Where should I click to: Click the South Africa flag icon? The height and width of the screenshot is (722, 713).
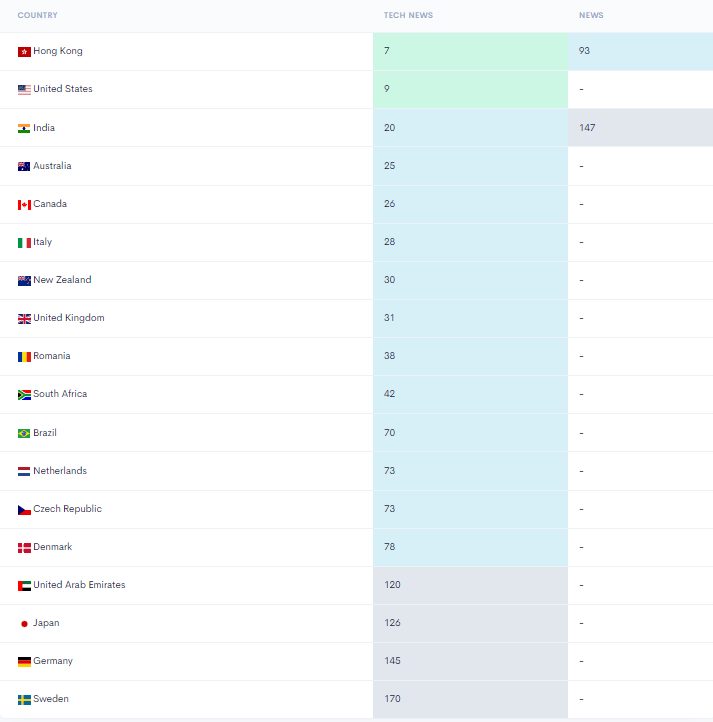24,395
